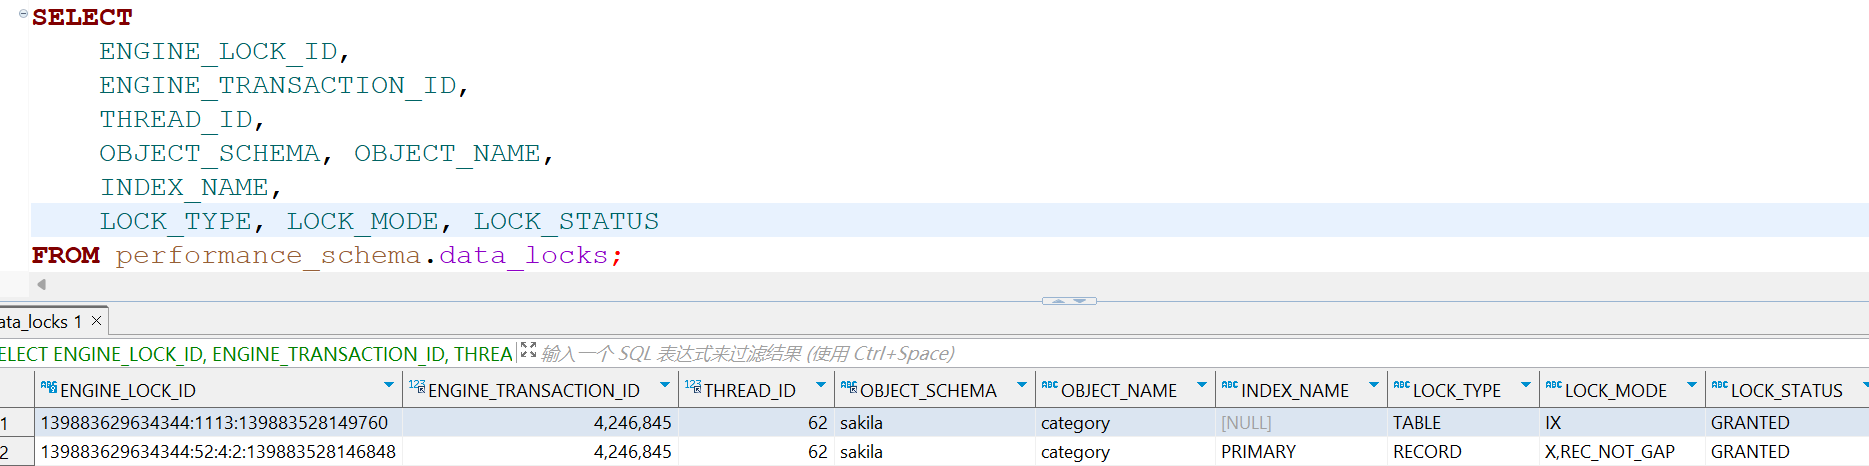The height and width of the screenshot is (466, 1869).
Task: Click ENGINE_LOCK_ID column type icon
Action: coord(49,387)
